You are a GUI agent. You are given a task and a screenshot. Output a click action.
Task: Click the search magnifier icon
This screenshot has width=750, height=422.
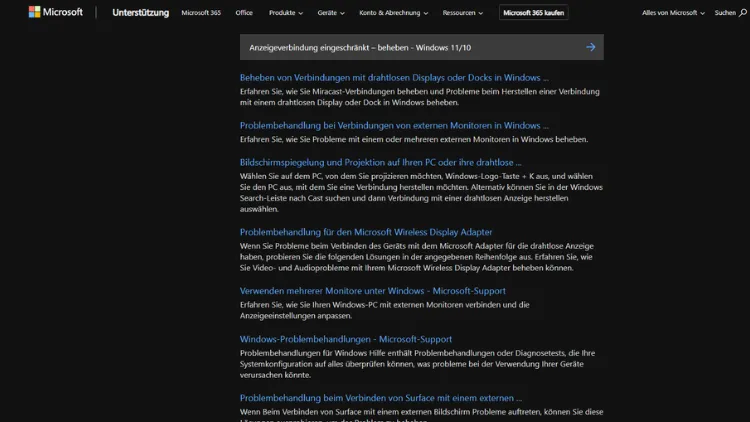[x=742, y=13]
